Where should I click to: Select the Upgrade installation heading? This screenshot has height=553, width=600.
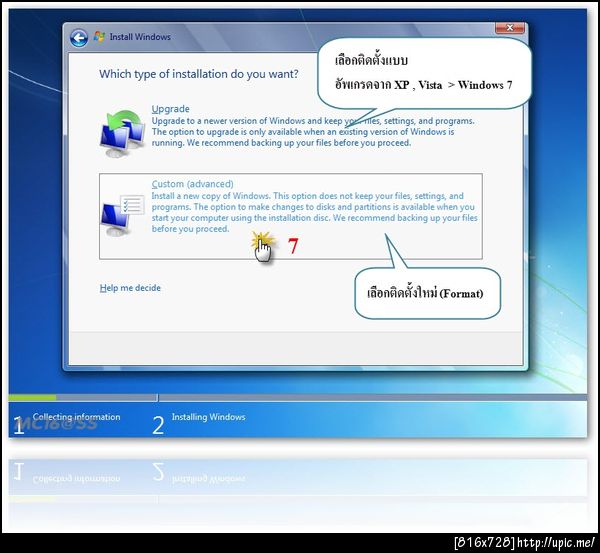point(170,109)
